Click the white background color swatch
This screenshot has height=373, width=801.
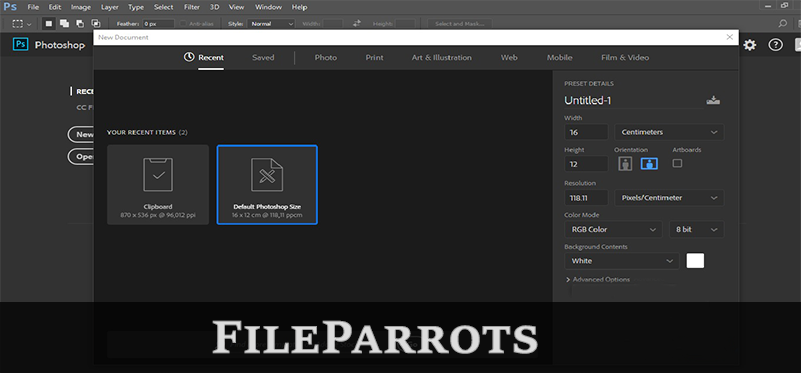point(695,261)
